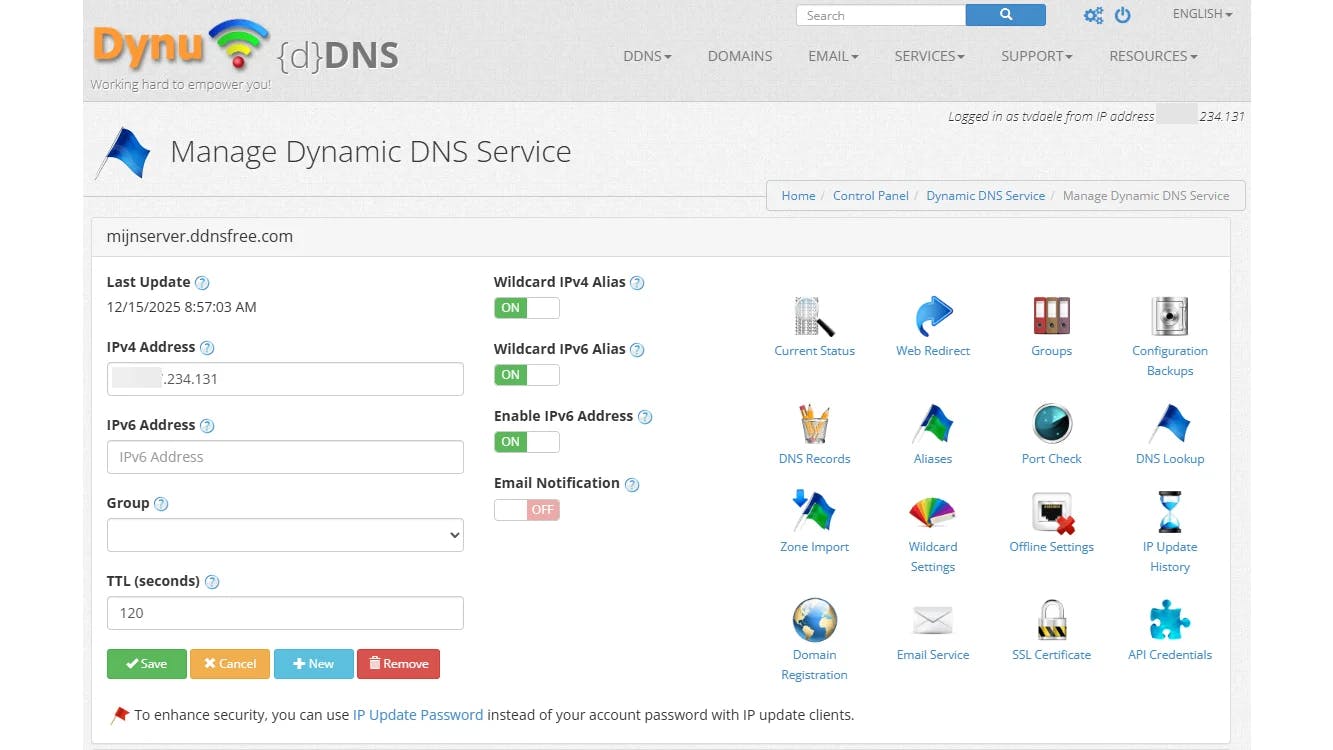Screen dimensions: 1333x750
Task: Open the SSL Certificate padlock icon
Action: 1051,620
